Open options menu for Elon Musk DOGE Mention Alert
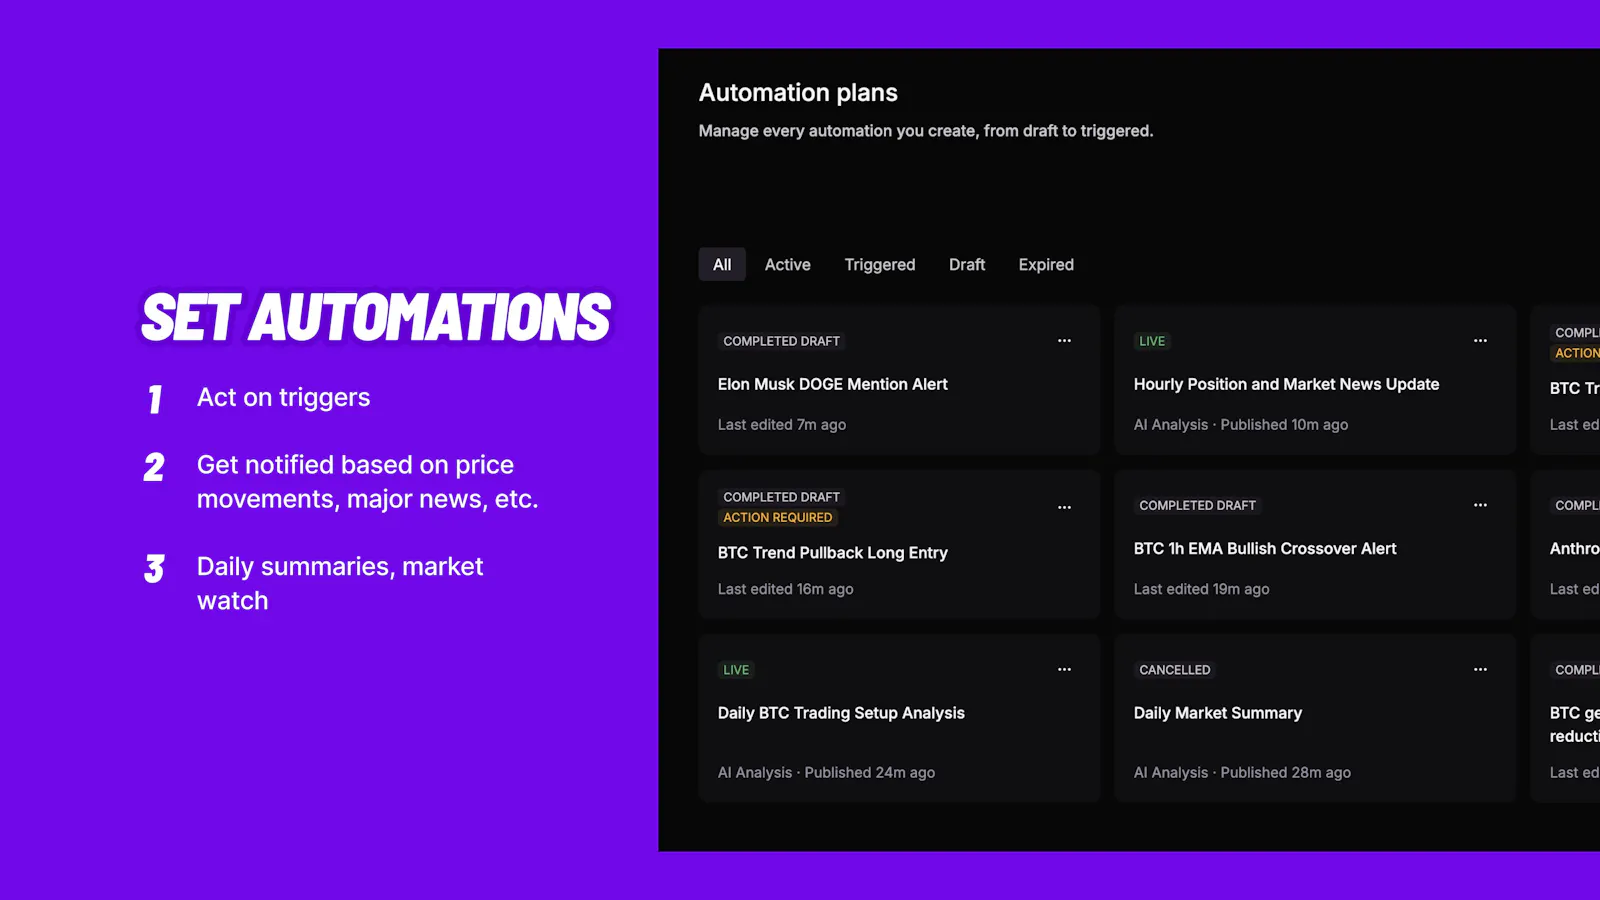Screen dimensions: 1600x900 pyautogui.click(x=1064, y=341)
